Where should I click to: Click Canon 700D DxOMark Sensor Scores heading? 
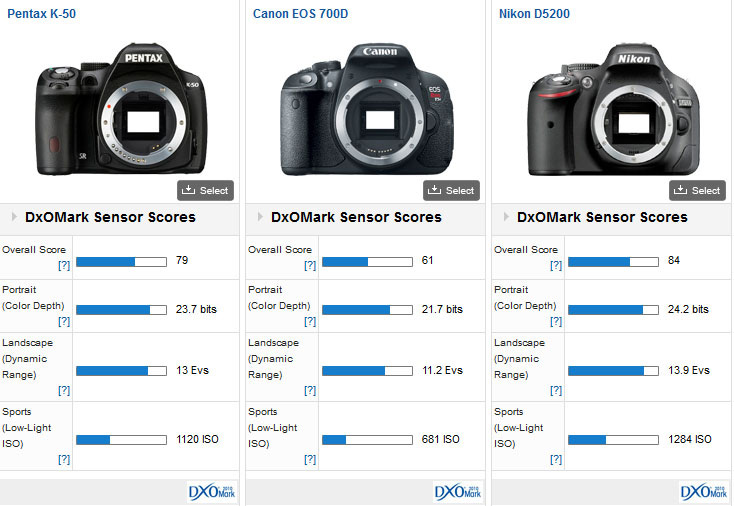pyautogui.click(x=356, y=217)
